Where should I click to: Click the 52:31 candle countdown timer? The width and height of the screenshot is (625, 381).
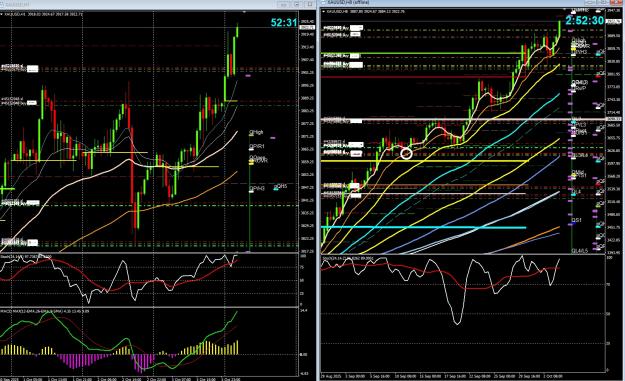point(284,23)
